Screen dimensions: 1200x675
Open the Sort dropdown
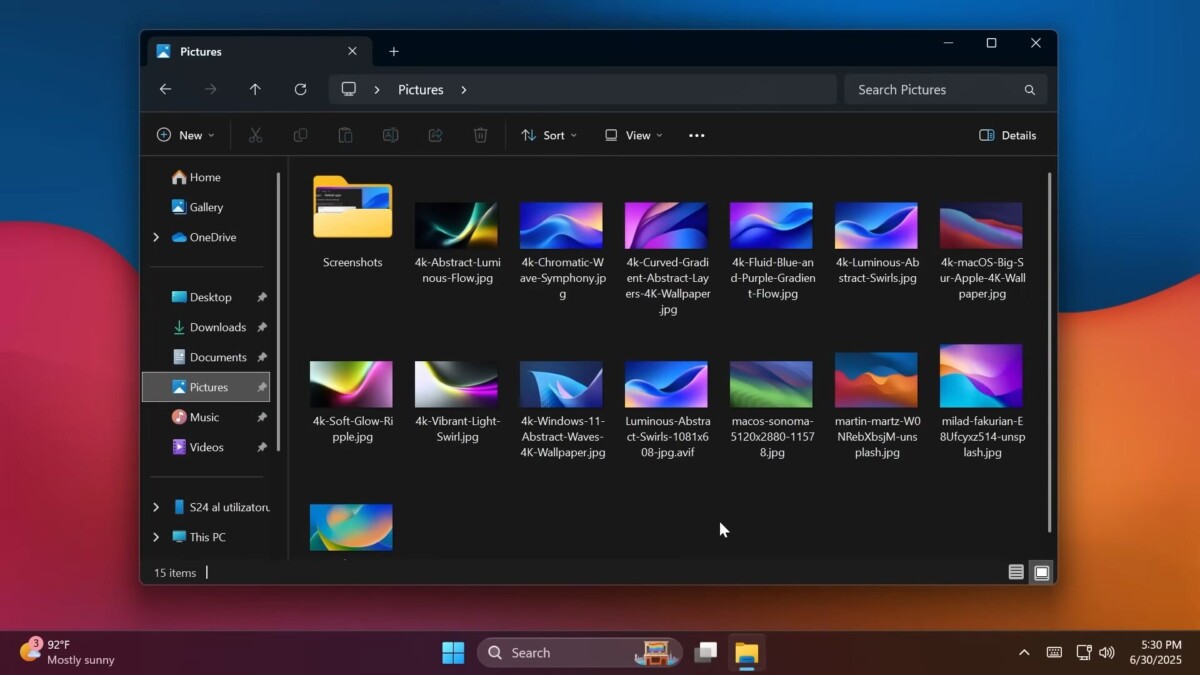point(549,135)
